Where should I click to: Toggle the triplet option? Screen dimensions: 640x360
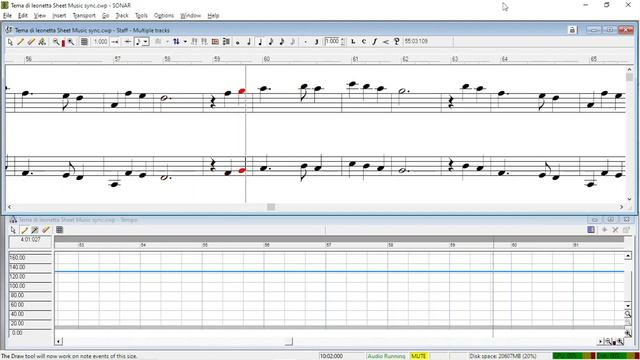[316, 42]
